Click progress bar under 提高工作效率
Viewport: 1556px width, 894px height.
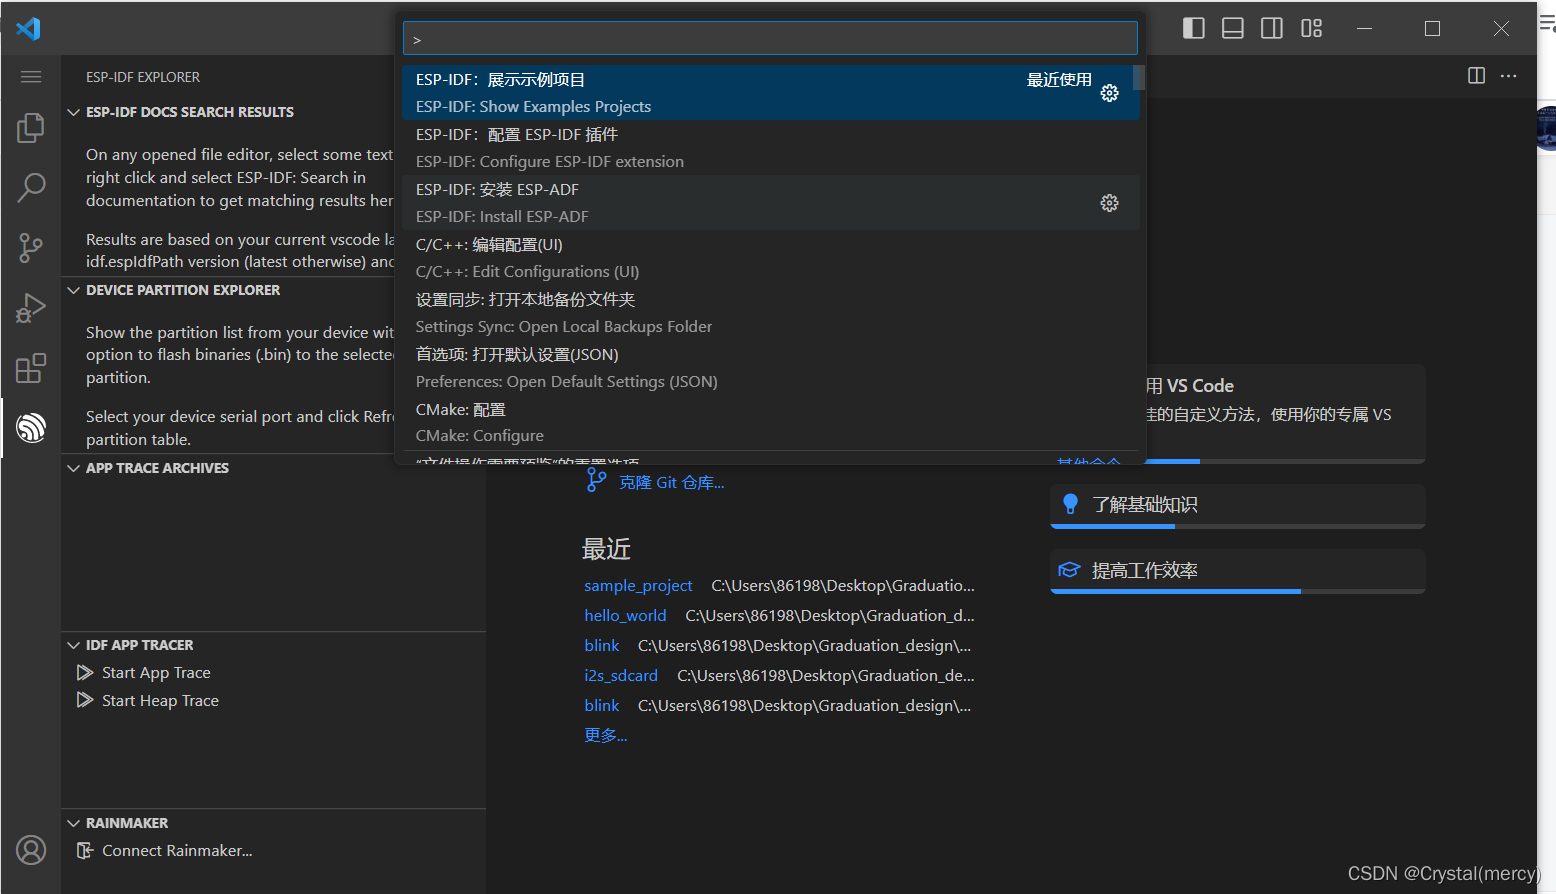(x=1238, y=591)
